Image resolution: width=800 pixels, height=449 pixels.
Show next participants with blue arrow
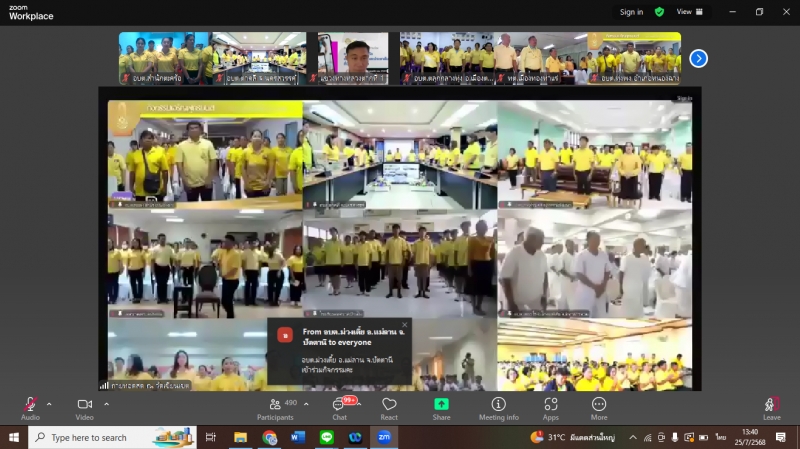pos(698,59)
